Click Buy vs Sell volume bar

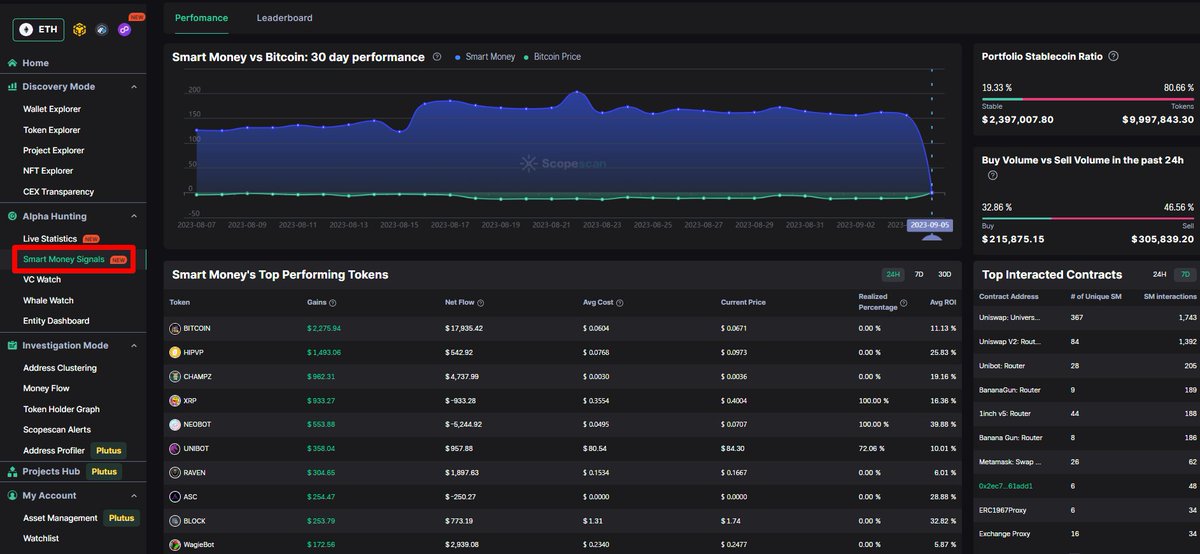[1087, 218]
